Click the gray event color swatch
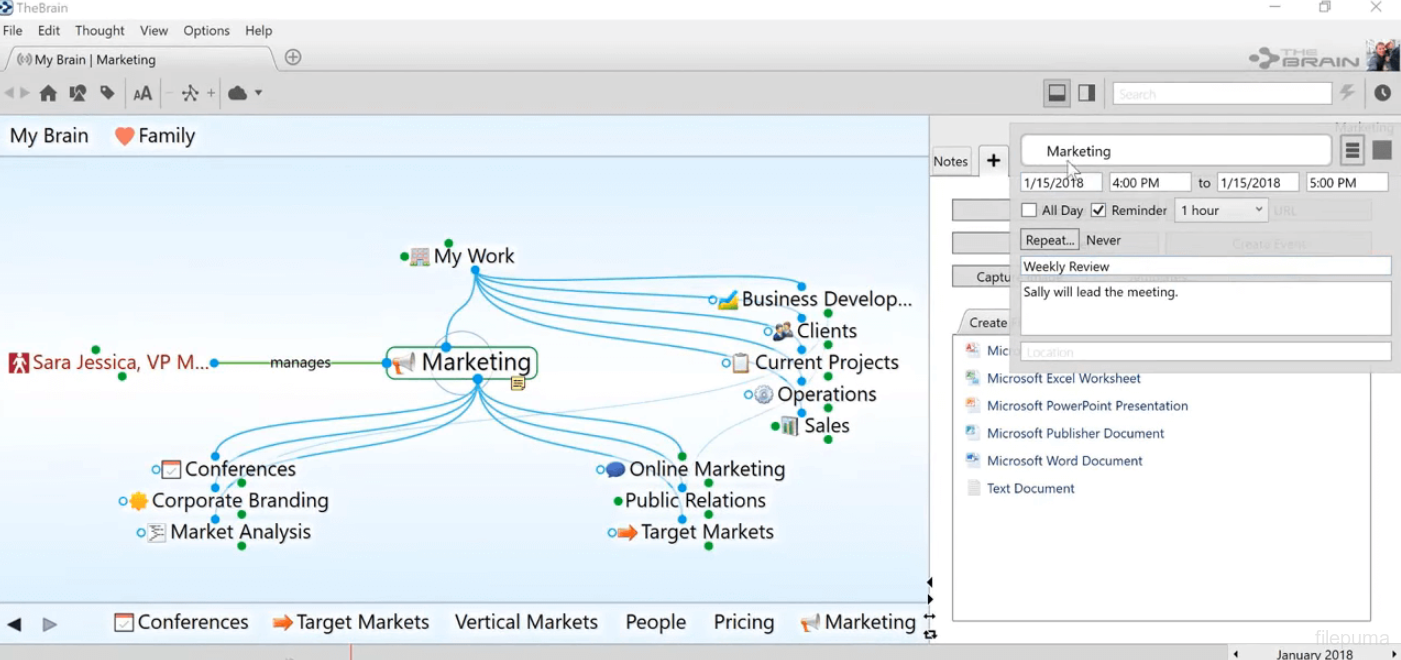 coord(1382,151)
